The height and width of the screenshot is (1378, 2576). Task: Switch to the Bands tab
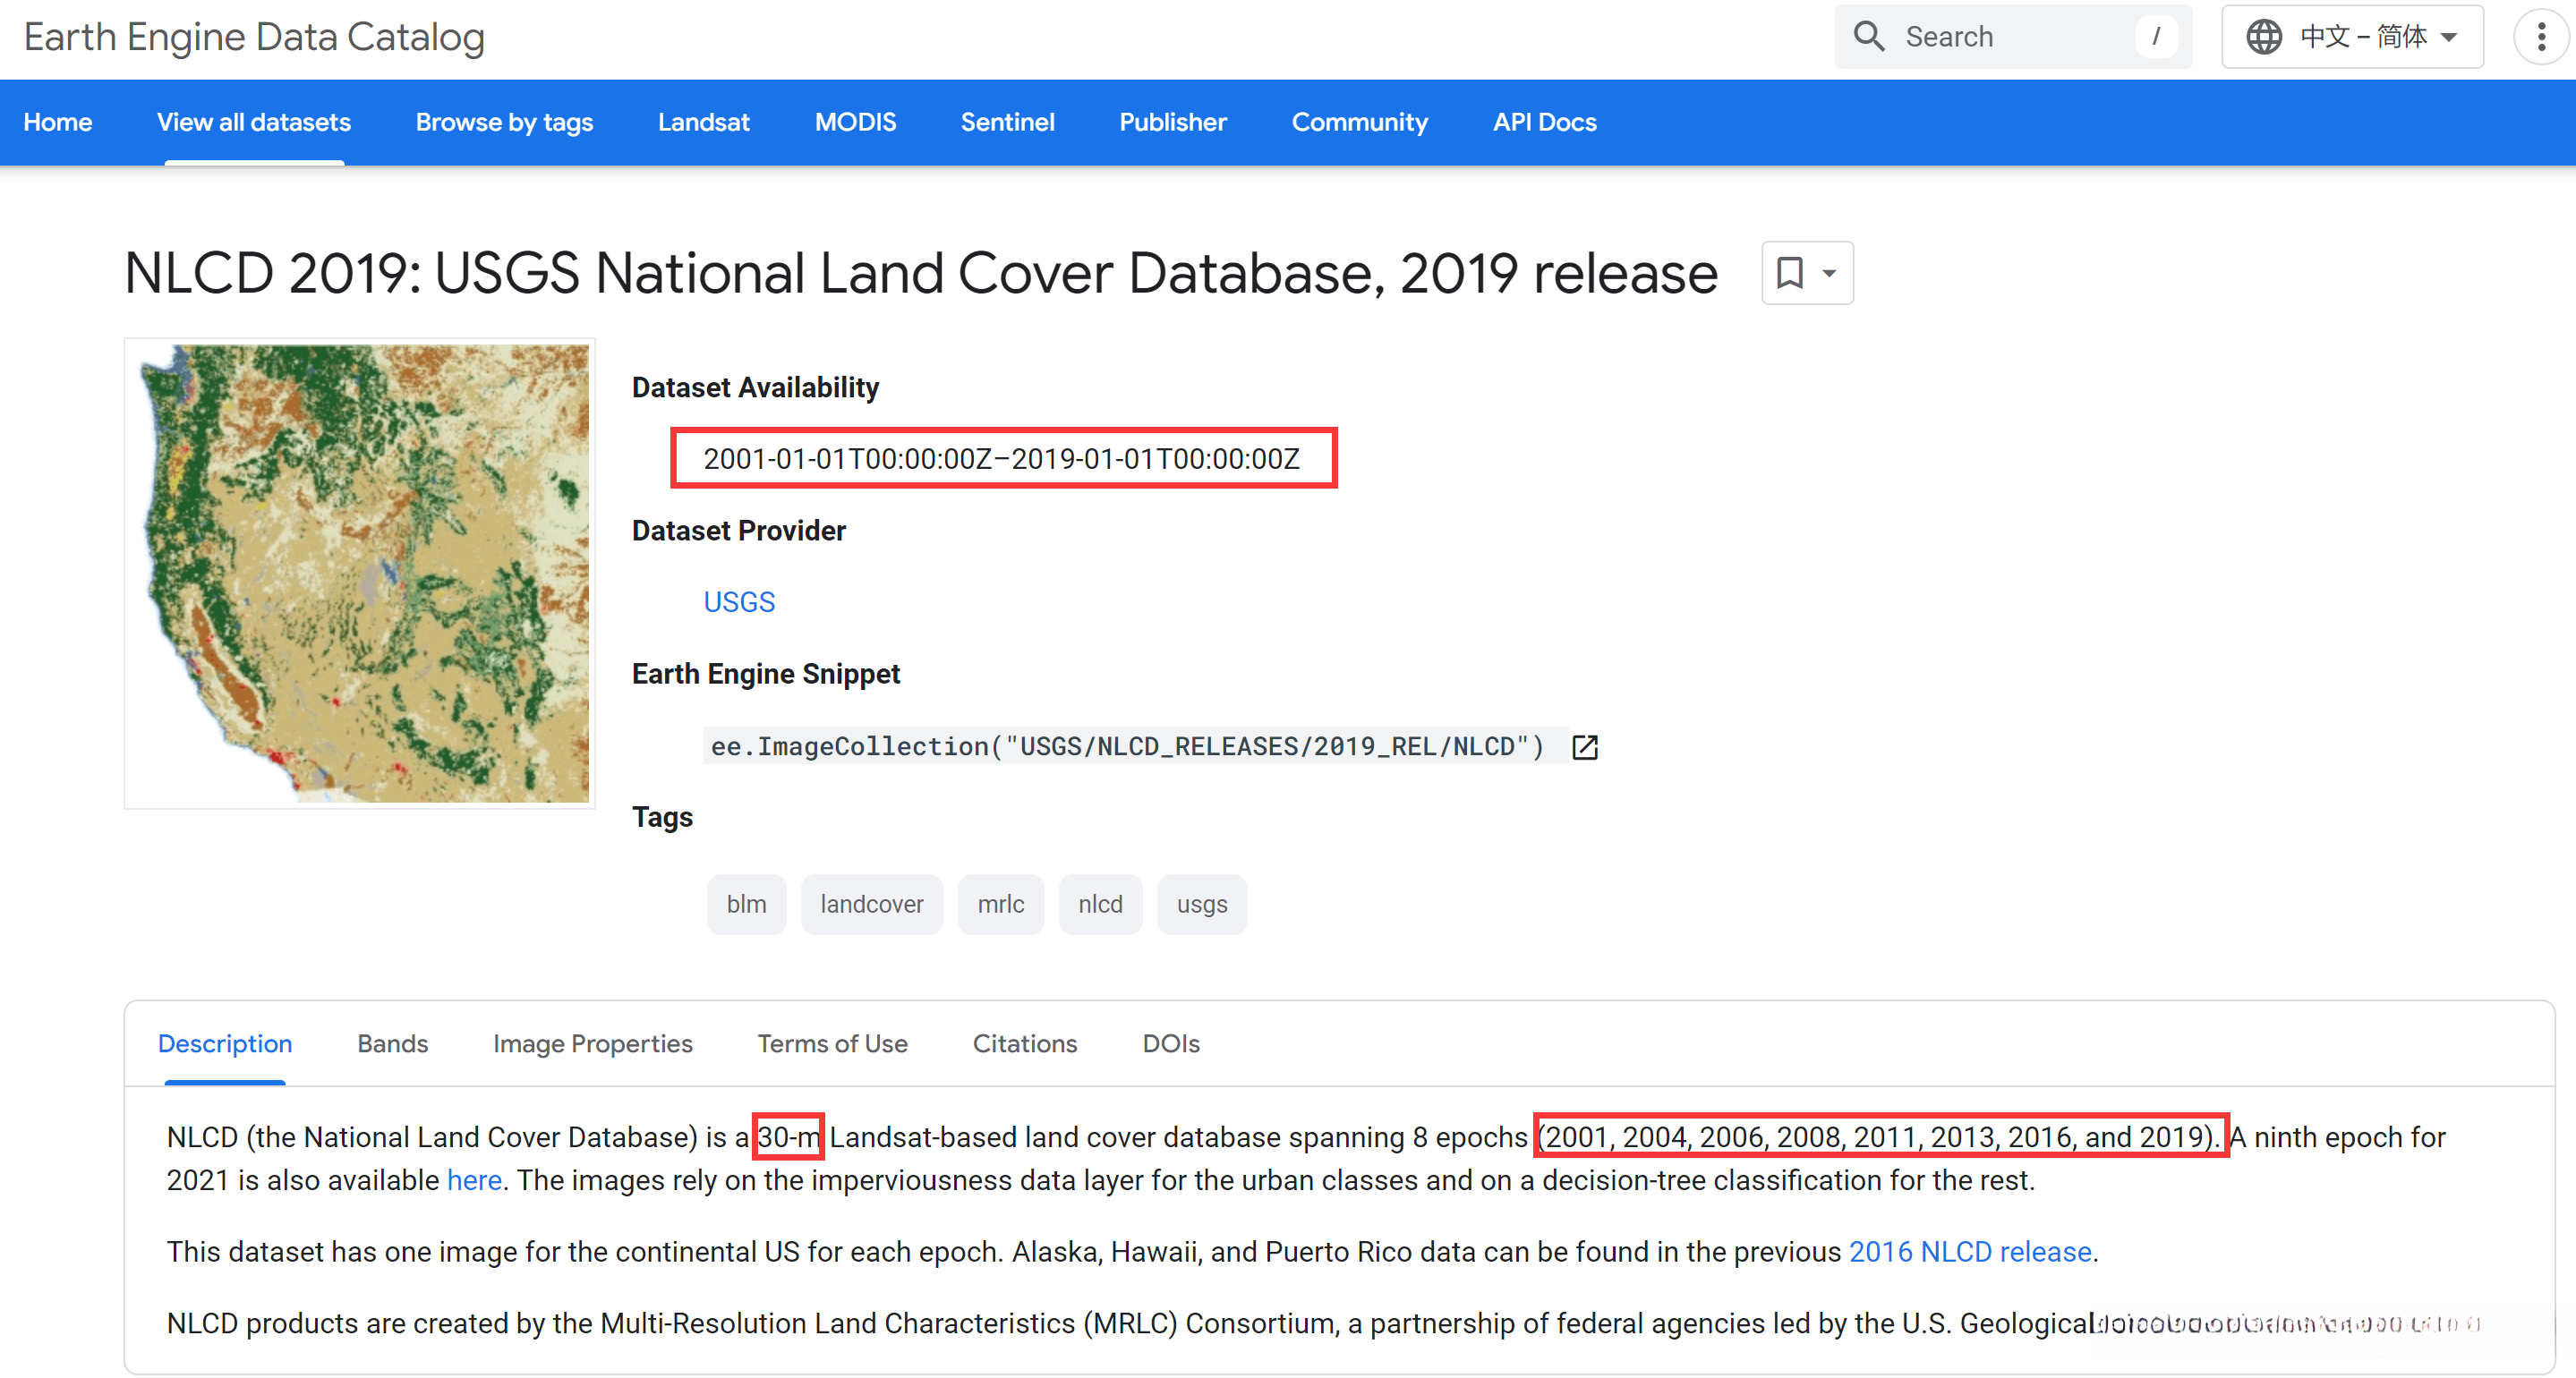coord(392,1043)
